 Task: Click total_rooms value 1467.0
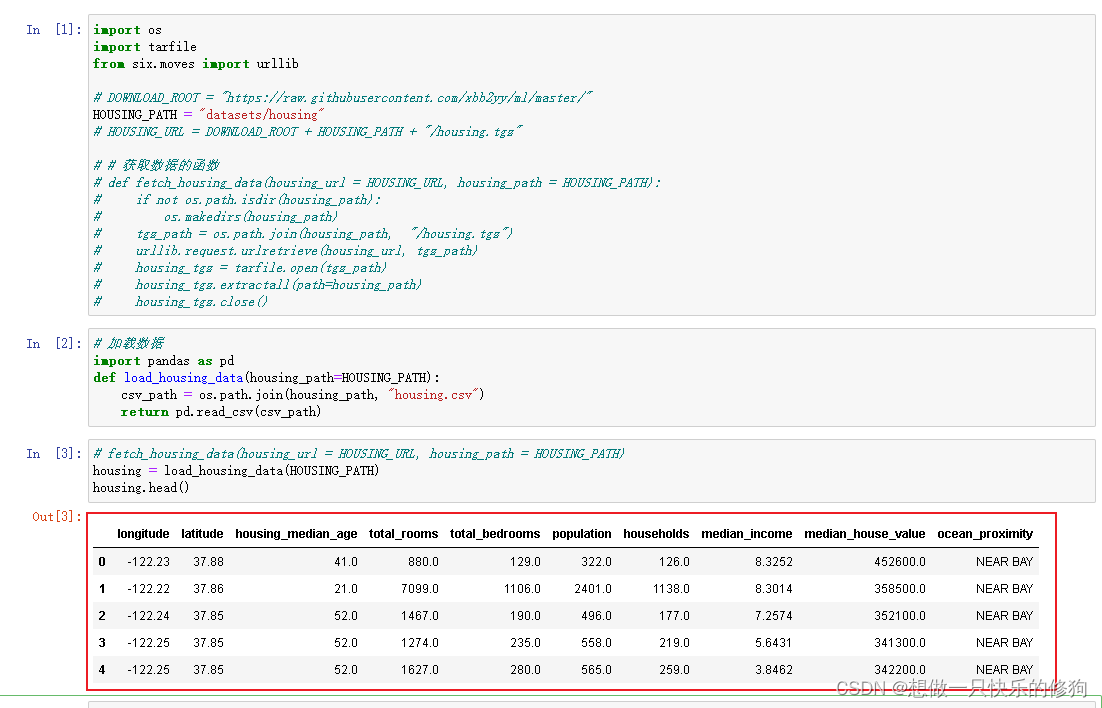pyautogui.click(x=420, y=616)
